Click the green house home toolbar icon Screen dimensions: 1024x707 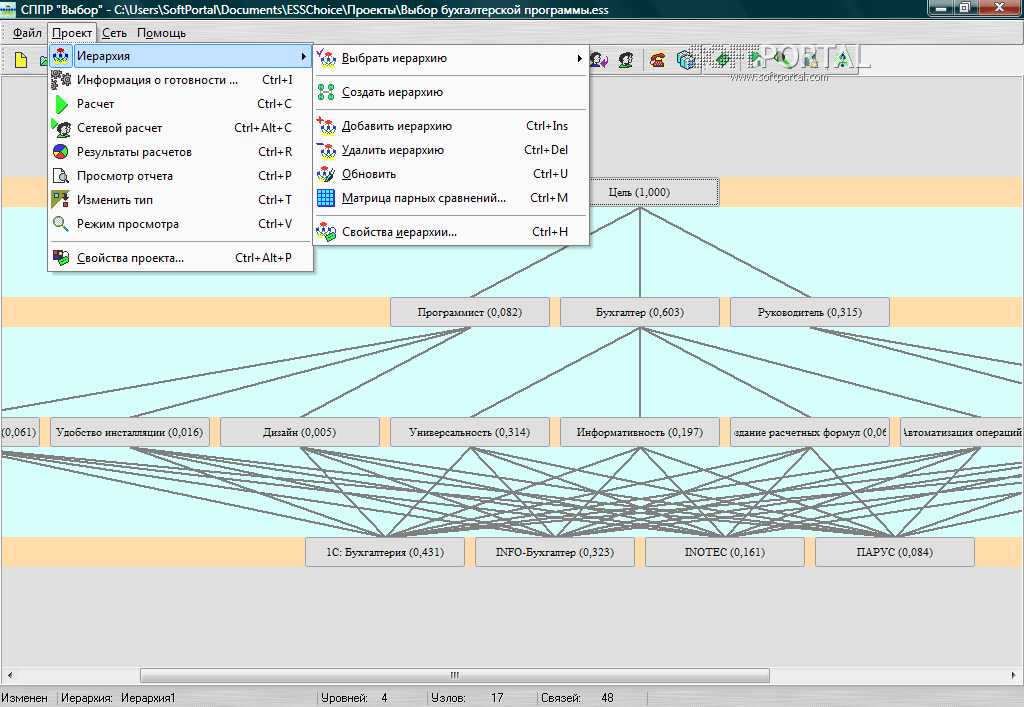click(758, 60)
